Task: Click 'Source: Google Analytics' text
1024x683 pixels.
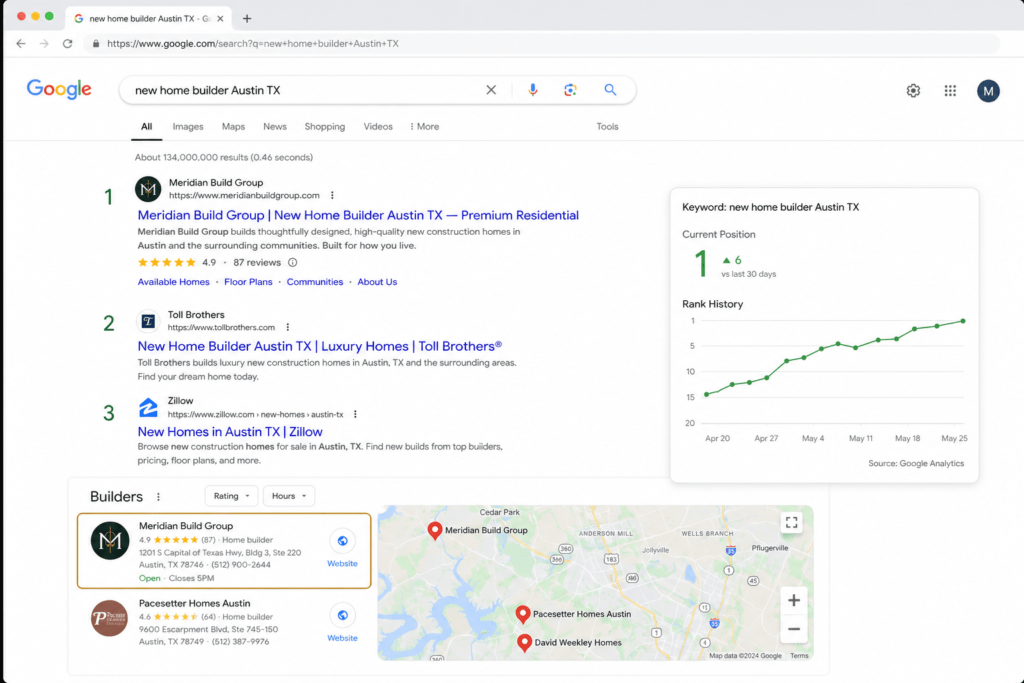Action: click(x=916, y=464)
